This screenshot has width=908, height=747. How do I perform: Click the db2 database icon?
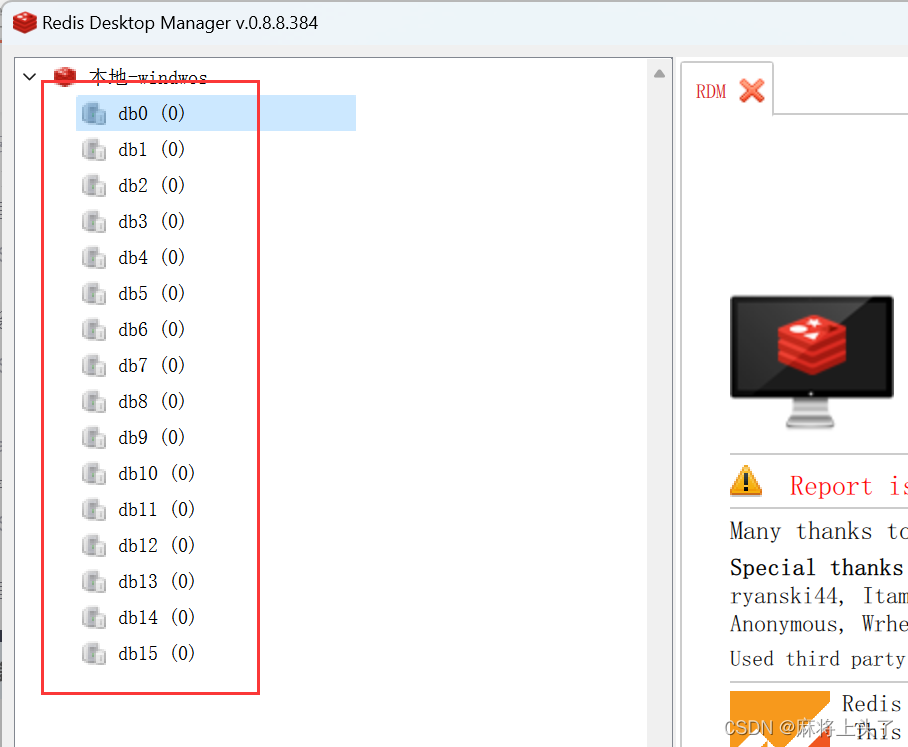coord(94,186)
